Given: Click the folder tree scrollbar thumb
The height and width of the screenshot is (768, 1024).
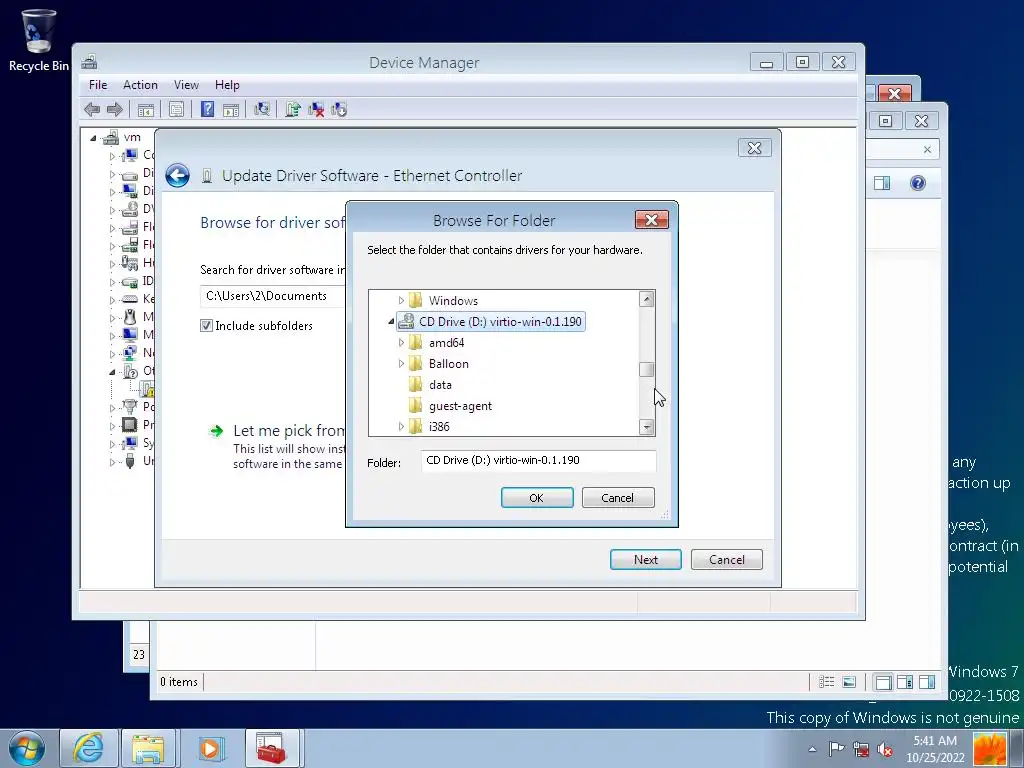Looking at the screenshot, I should 647,370.
